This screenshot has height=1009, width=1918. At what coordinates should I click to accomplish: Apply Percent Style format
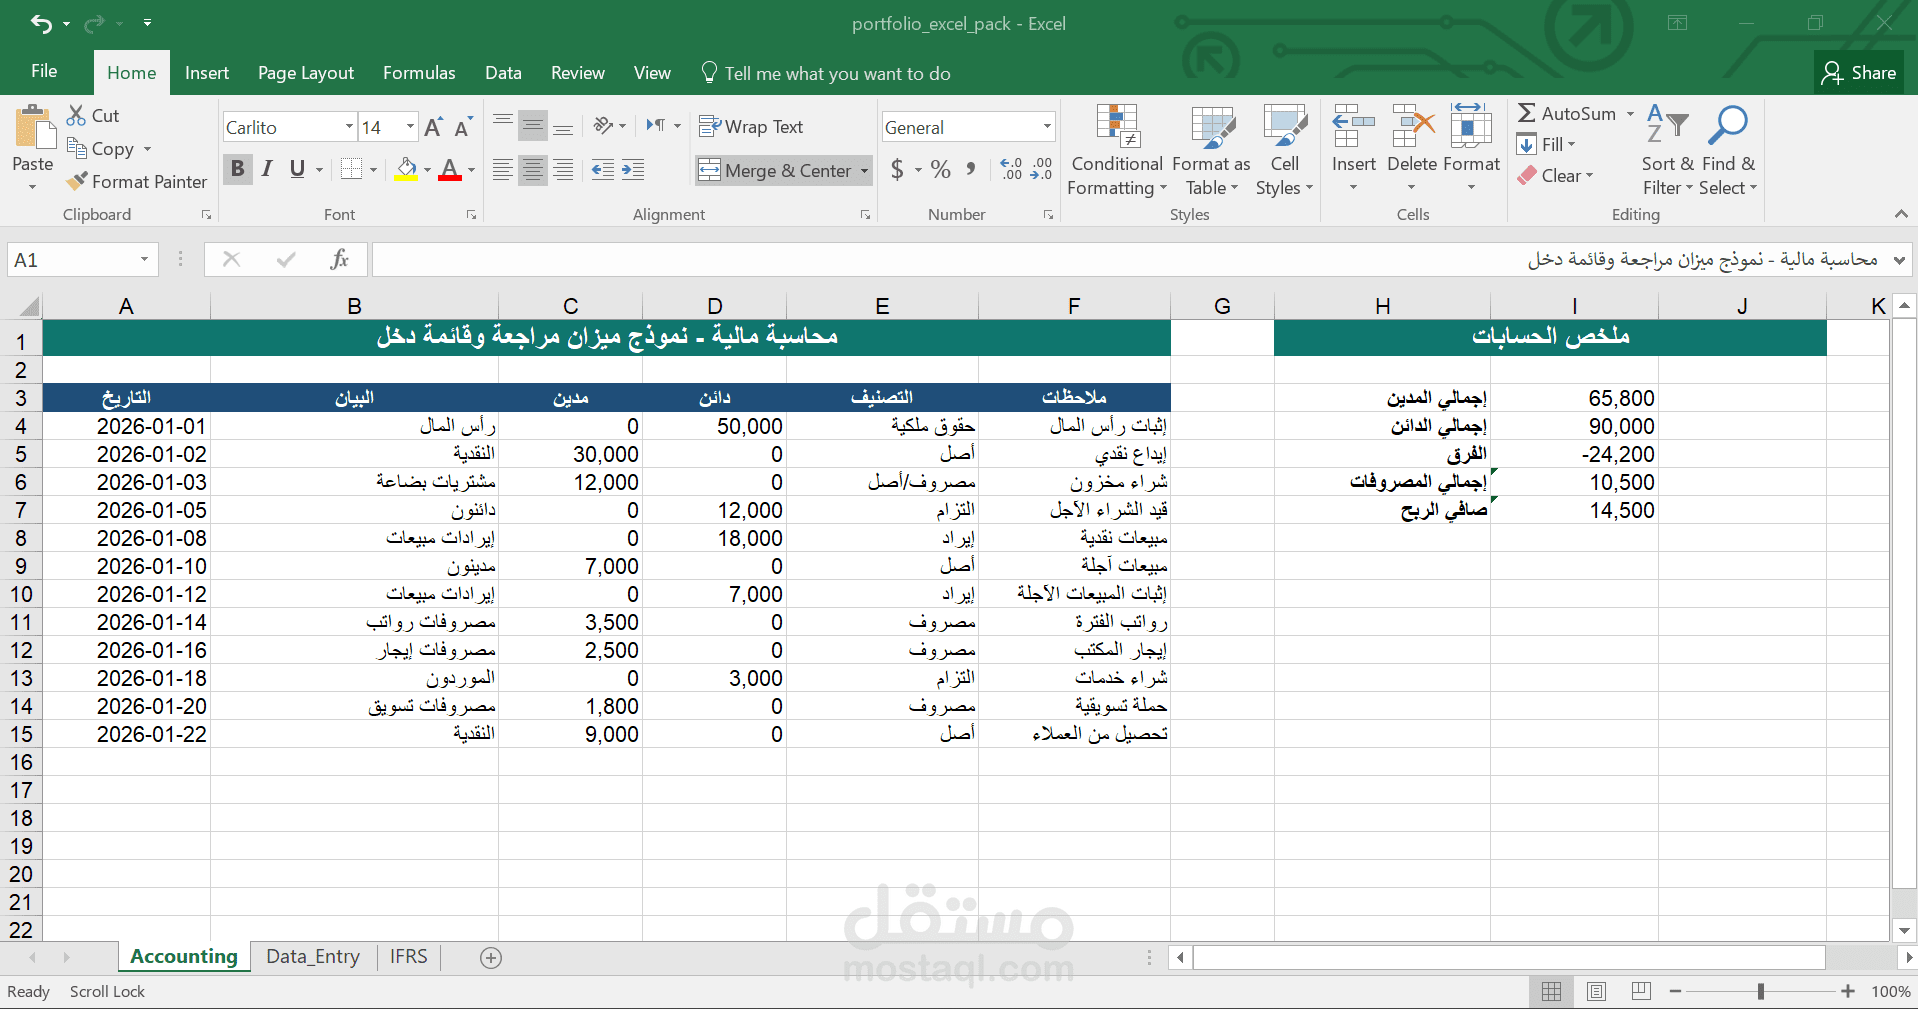tap(940, 169)
